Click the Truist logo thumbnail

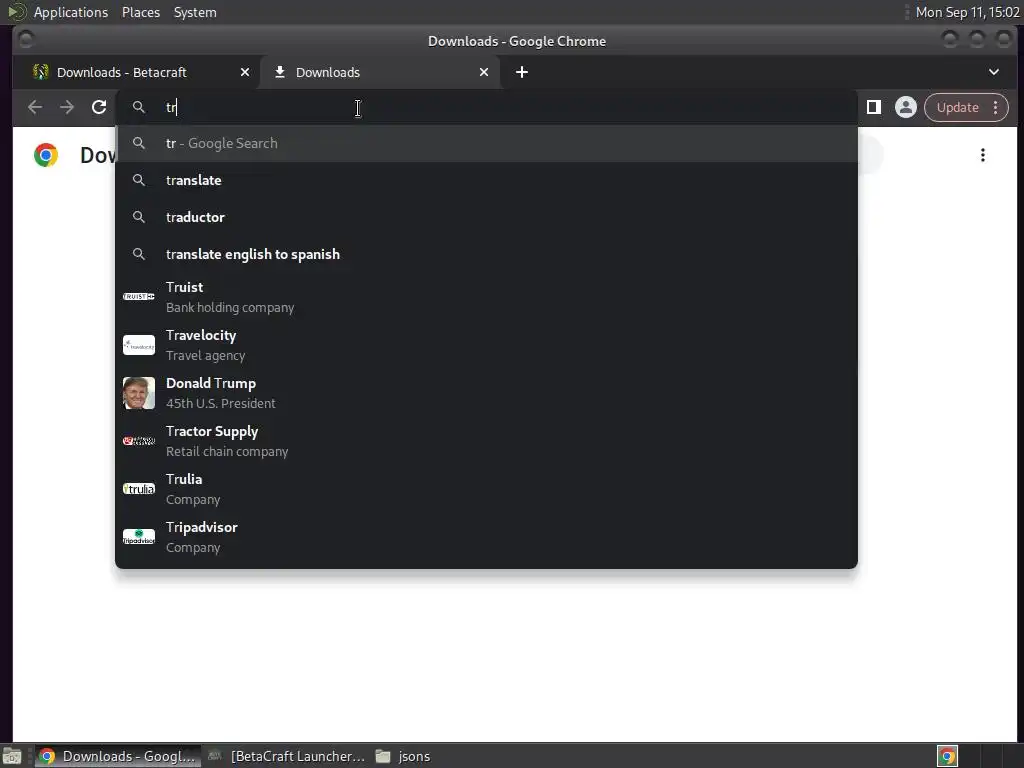coord(139,297)
